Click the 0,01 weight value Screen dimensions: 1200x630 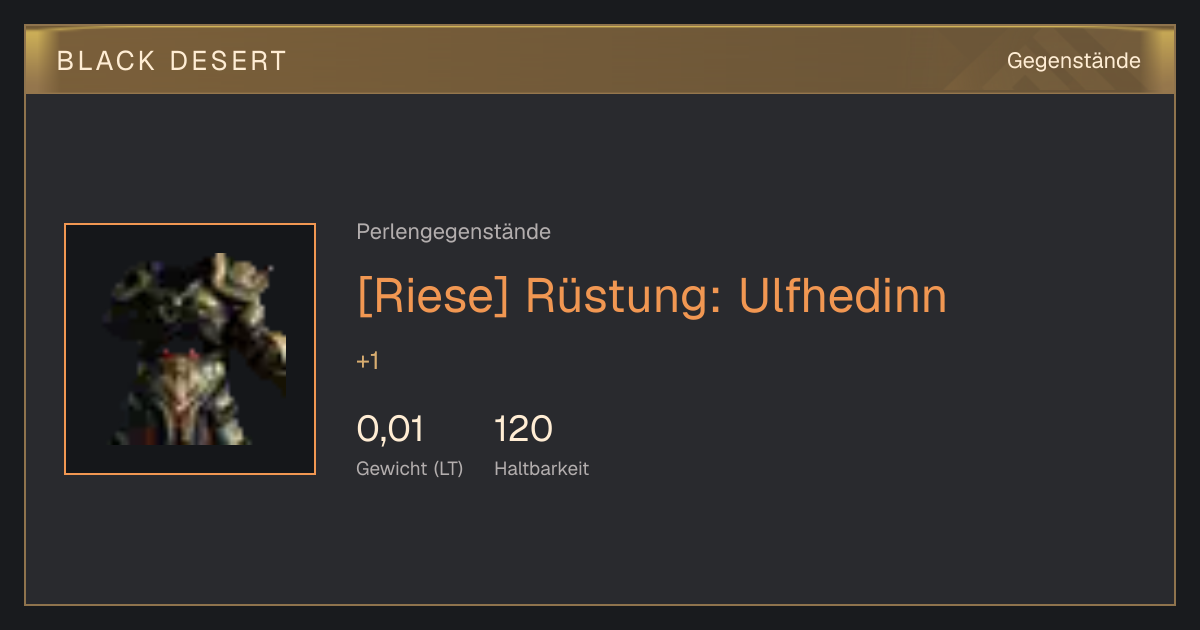coord(390,429)
